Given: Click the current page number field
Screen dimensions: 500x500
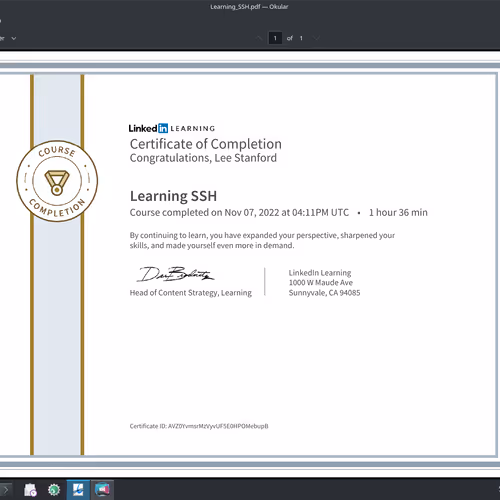Looking at the screenshot, I should tap(275, 38).
